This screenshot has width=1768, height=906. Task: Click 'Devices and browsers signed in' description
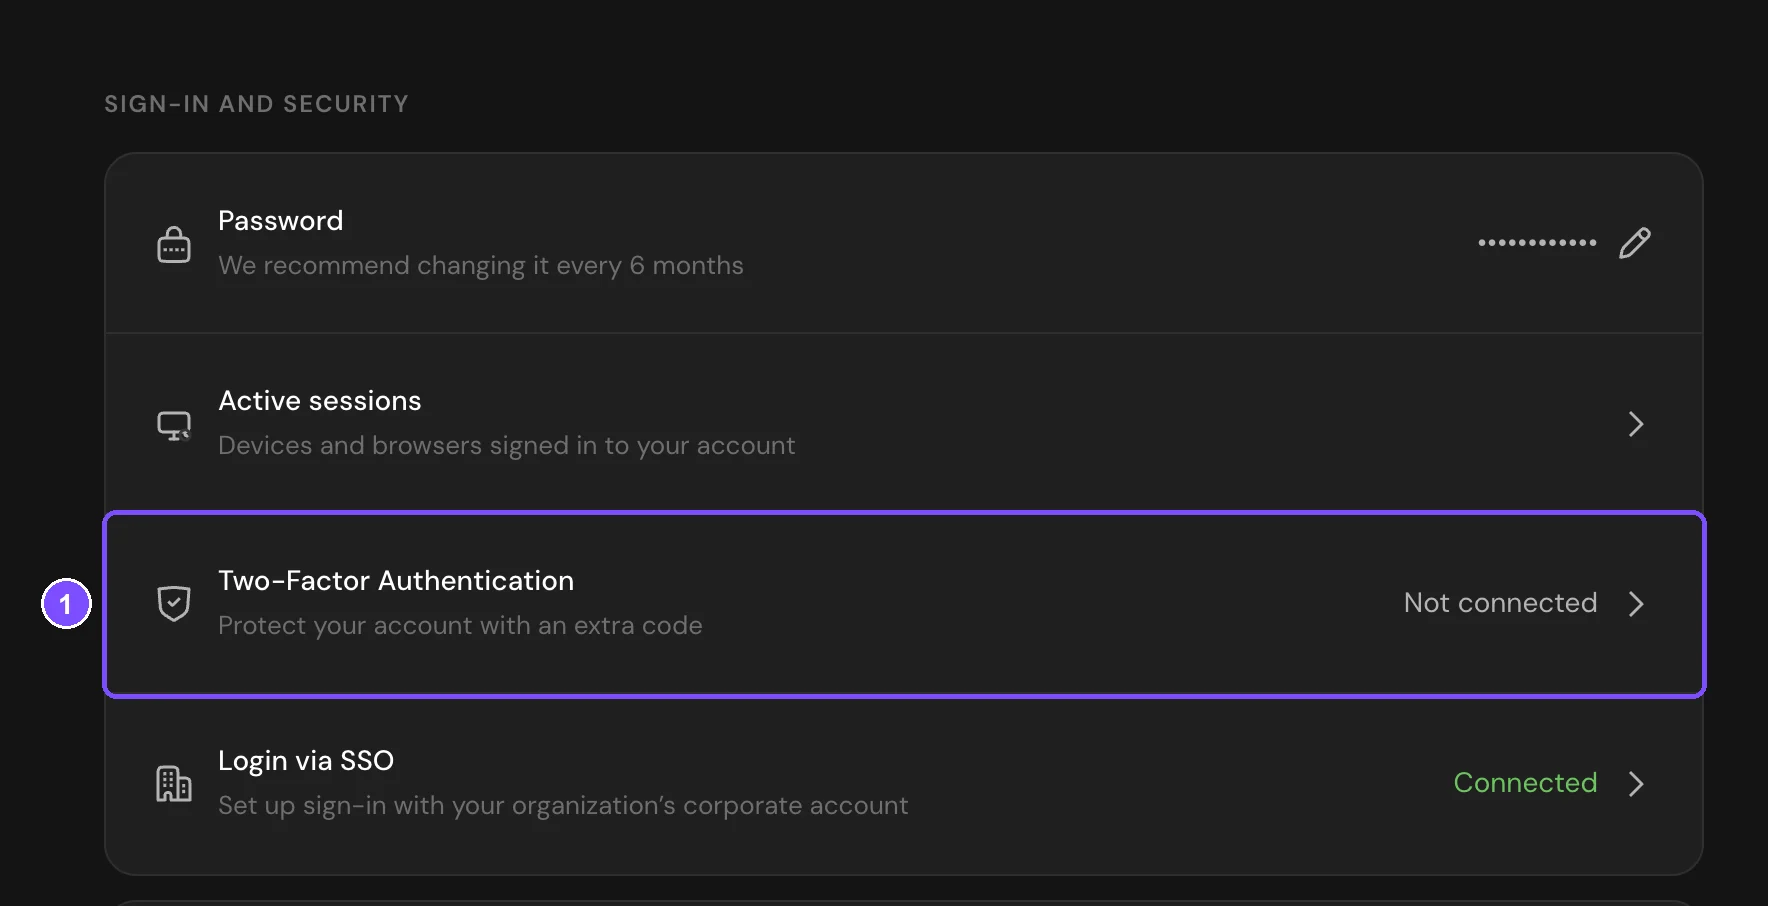[507, 446]
